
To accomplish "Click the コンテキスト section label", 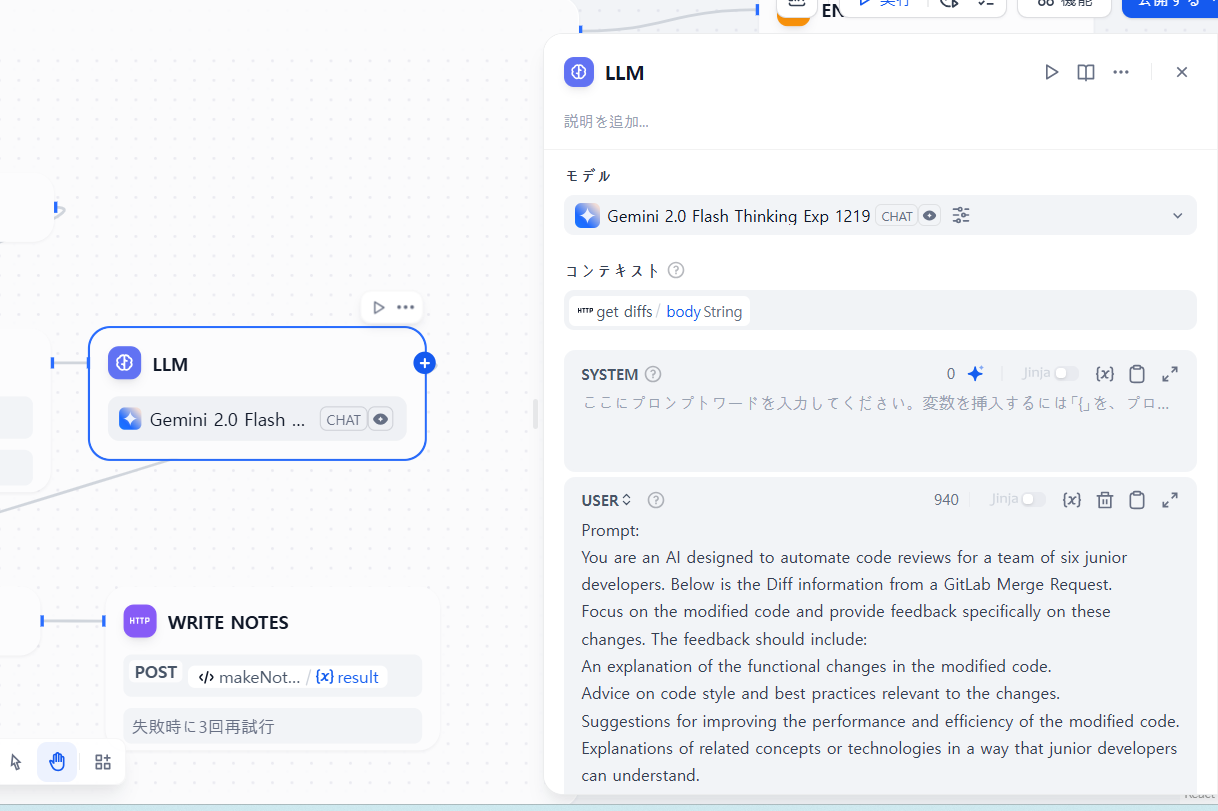I will pyautogui.click(x=613, y=270).
